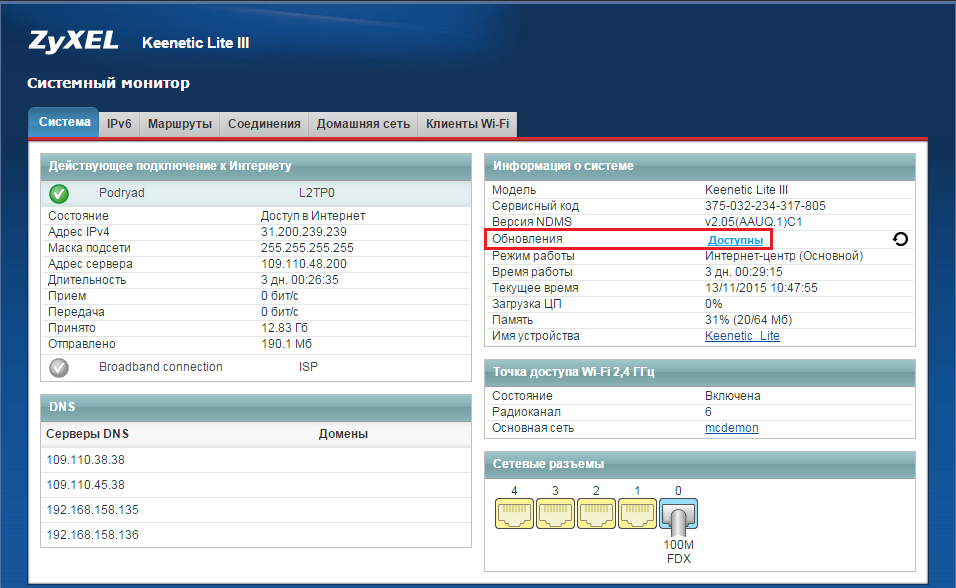
Task: Open the Маршруты tab
Action: (180, 124)
